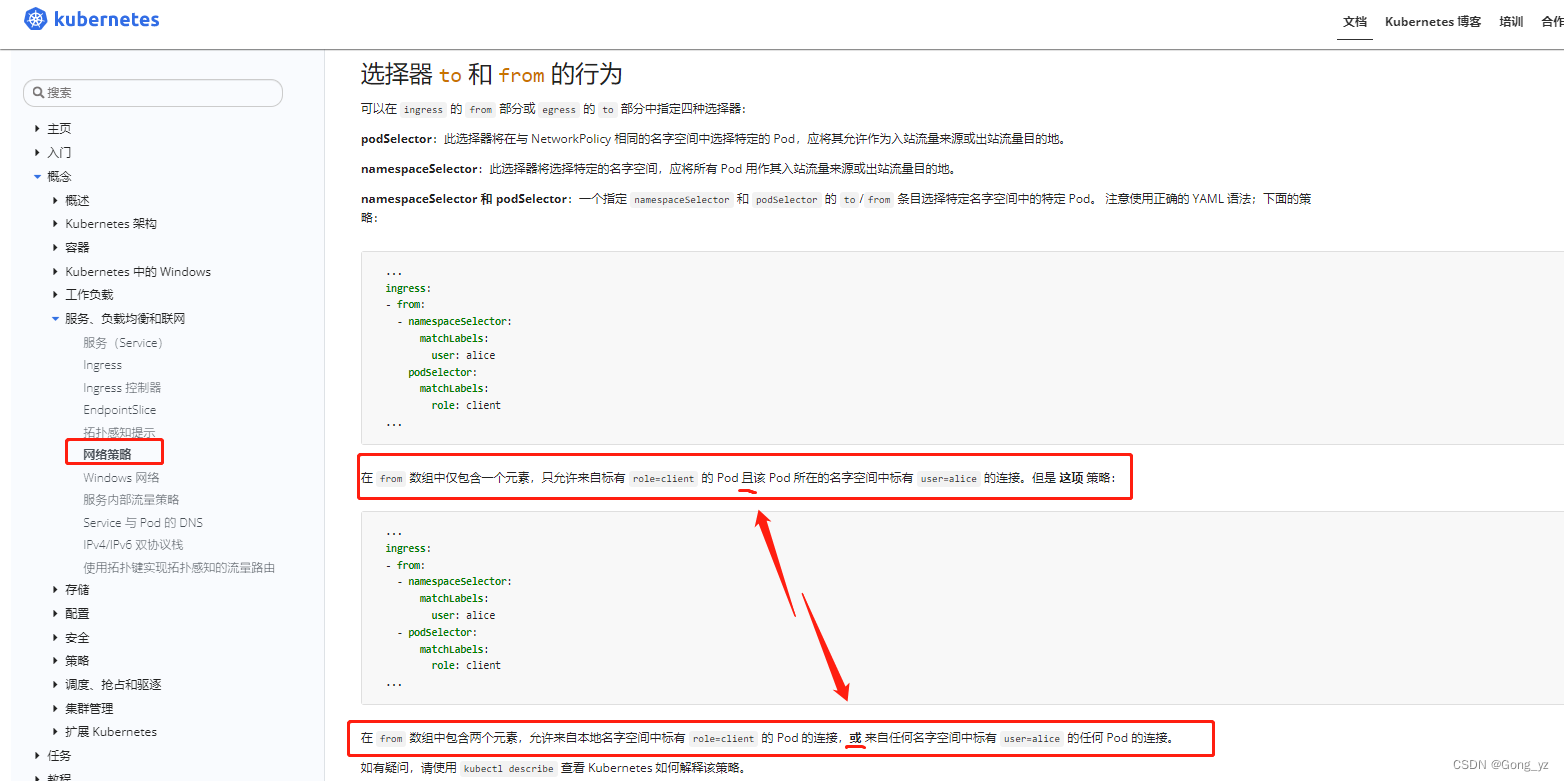Click the 概述 sidebar entry

pyautogui.click(x=77, y=201)
